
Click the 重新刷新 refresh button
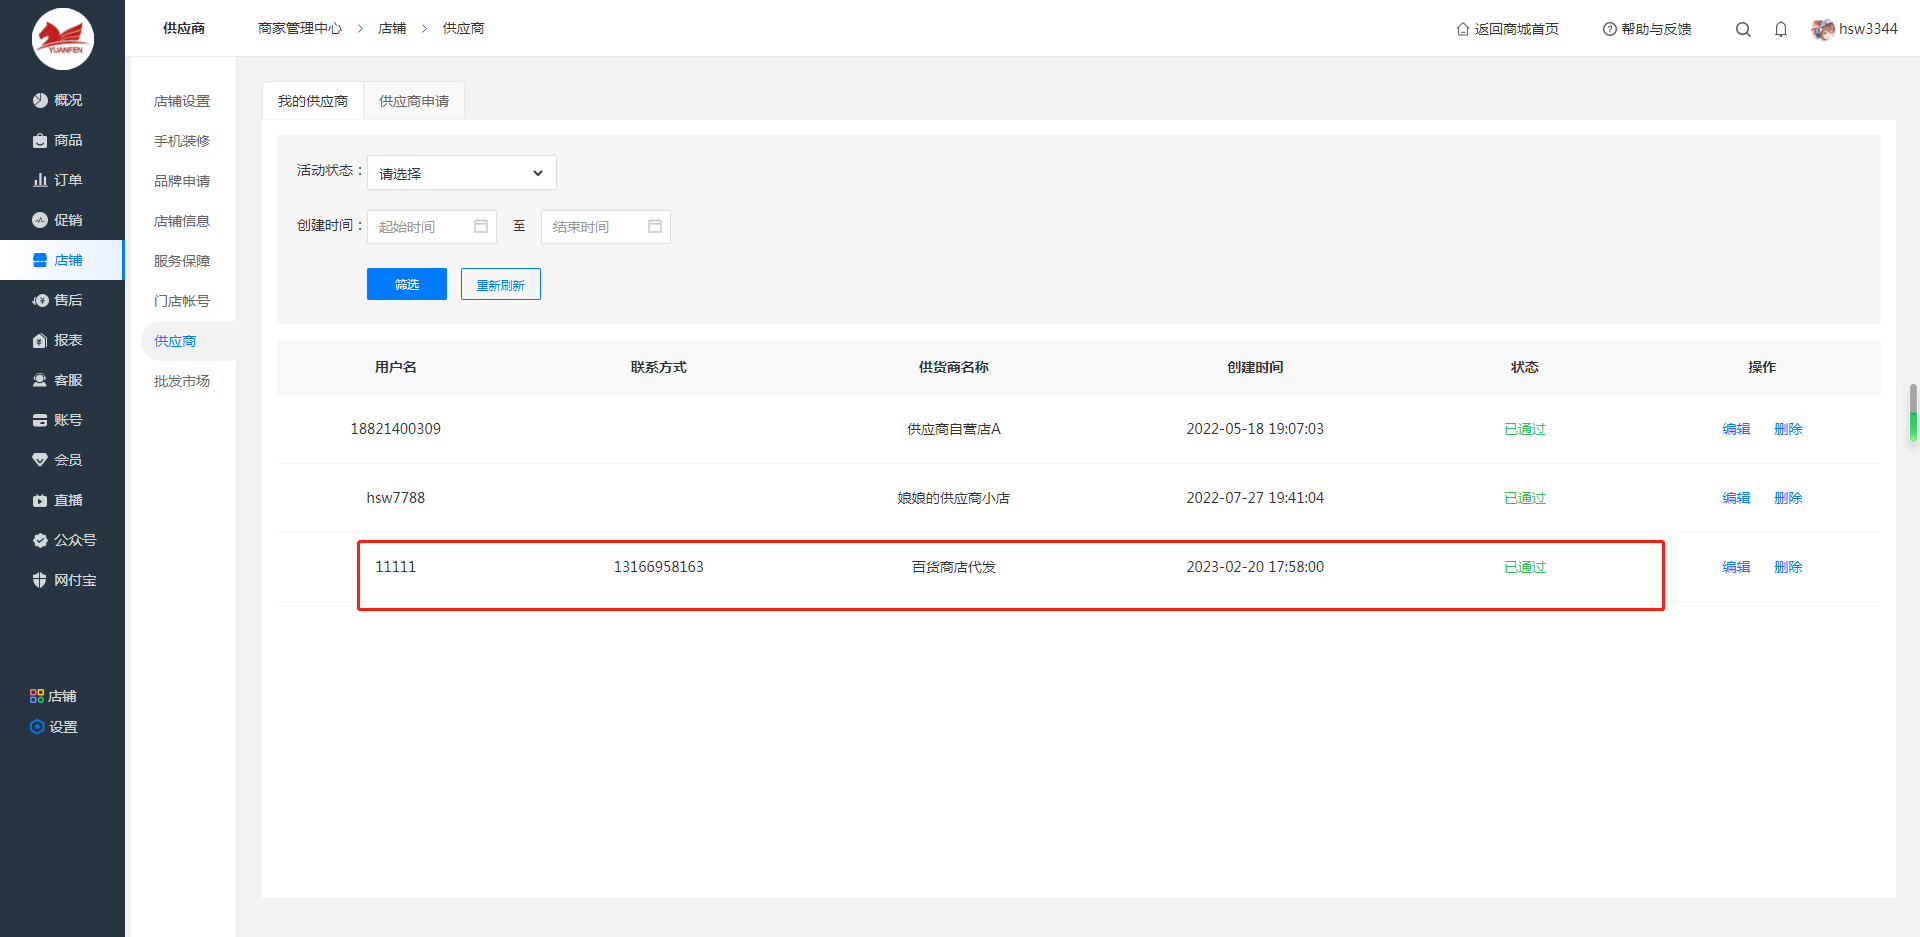[x=501, y=284]
